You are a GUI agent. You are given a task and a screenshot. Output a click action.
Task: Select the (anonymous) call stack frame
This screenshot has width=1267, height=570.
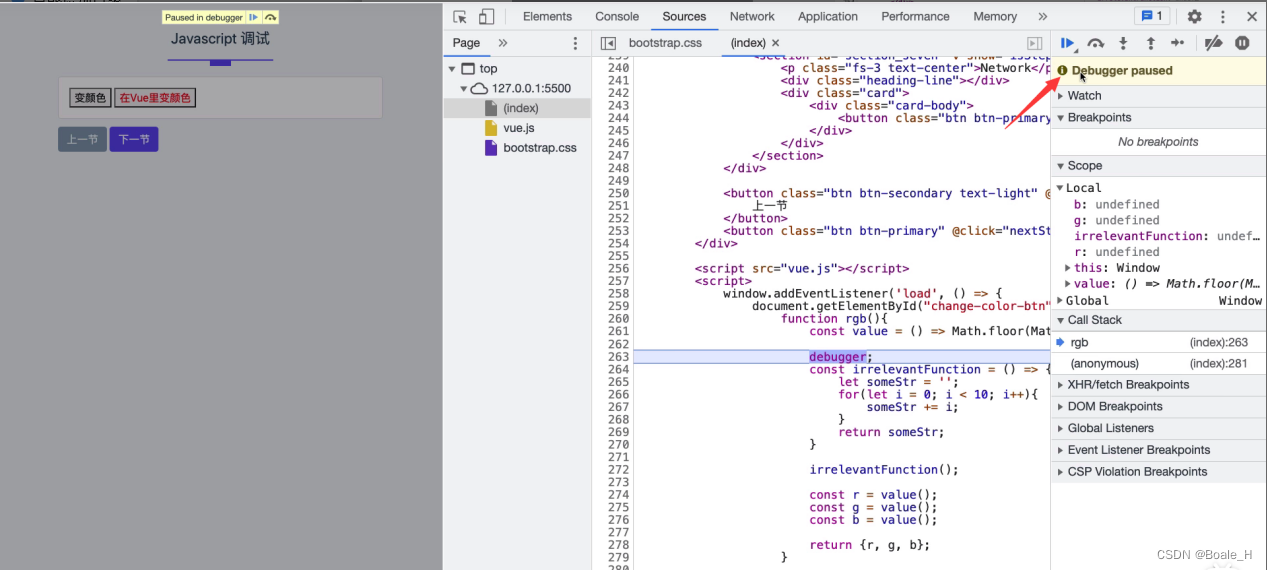tap(1158, 364)
